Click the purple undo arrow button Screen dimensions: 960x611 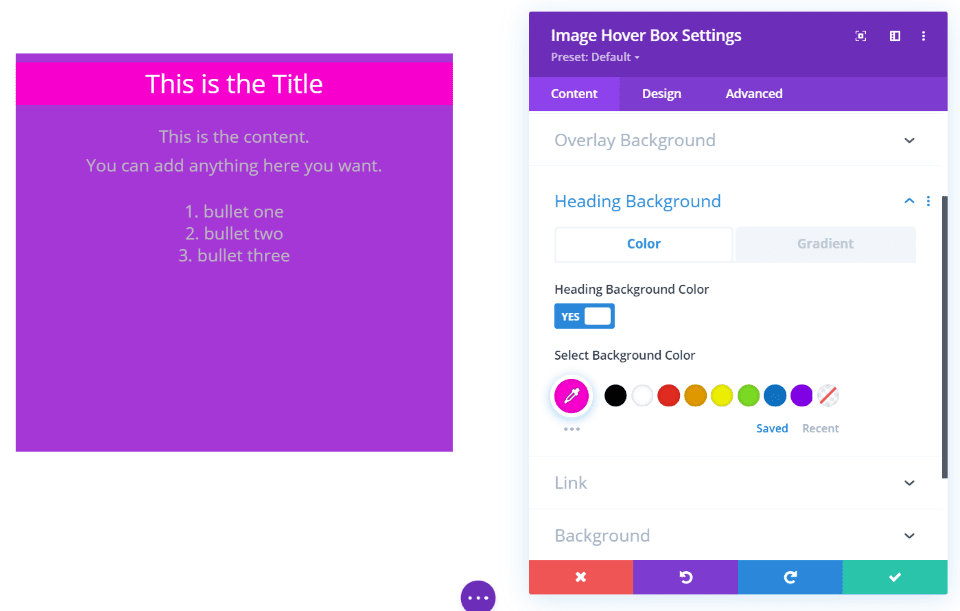pos(685,577)
